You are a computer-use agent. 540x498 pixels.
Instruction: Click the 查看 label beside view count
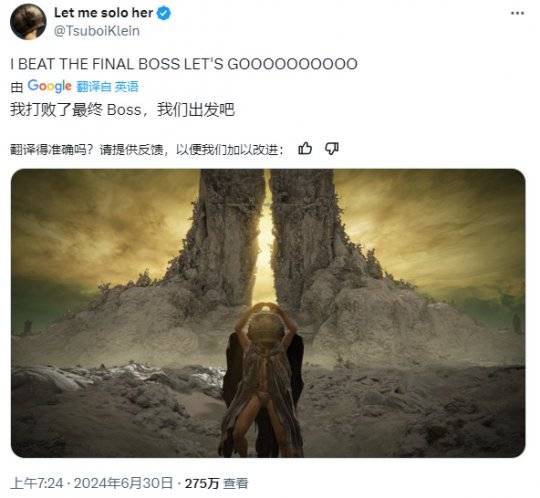coord(236,484)
